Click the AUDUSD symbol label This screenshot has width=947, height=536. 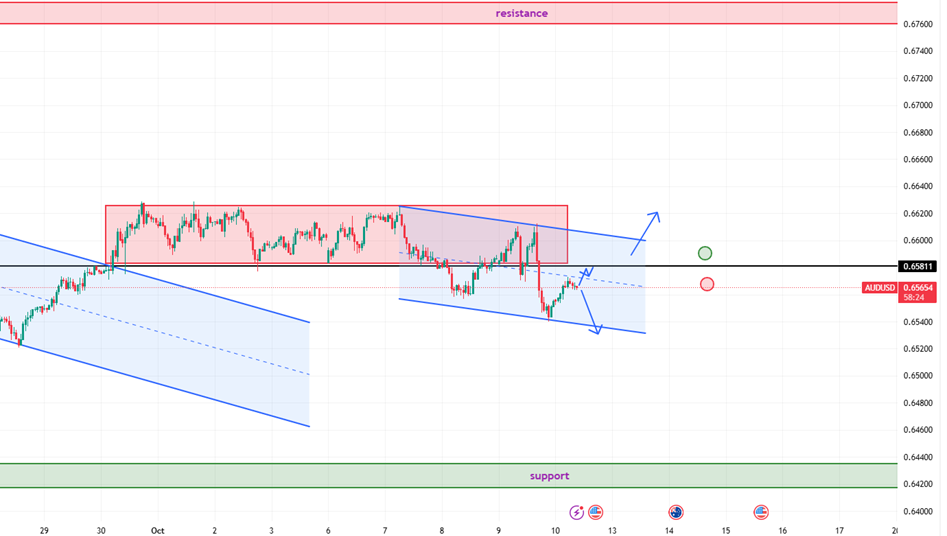click(x=880, y=288)
